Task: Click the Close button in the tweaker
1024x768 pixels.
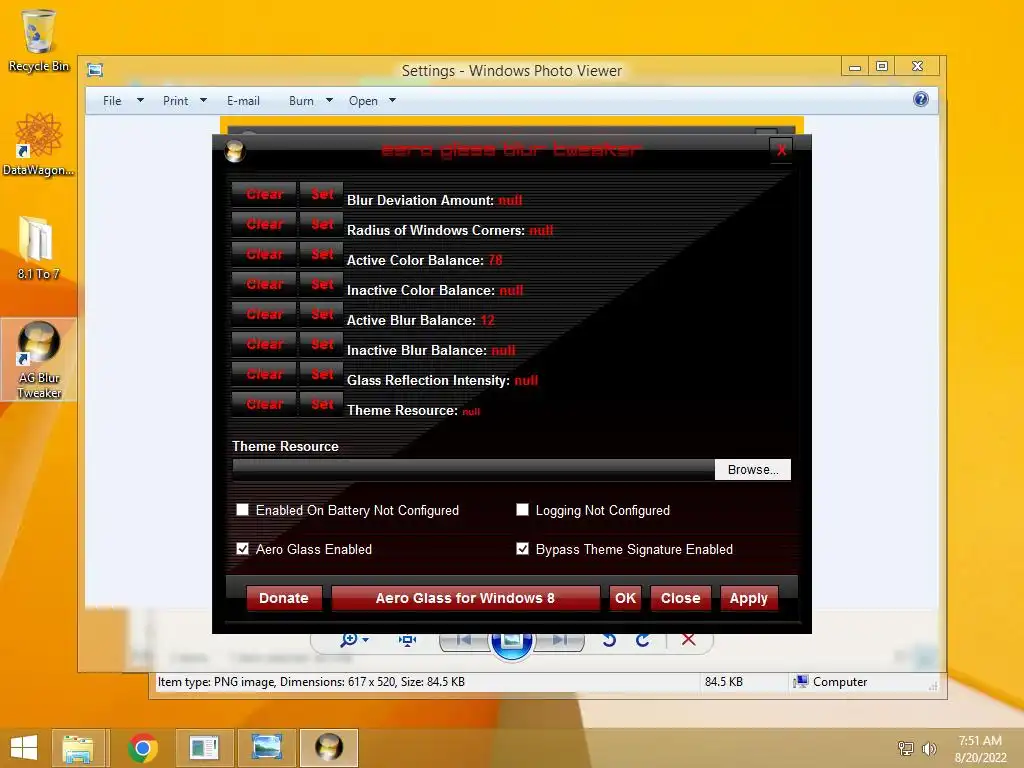Action: 680,598
